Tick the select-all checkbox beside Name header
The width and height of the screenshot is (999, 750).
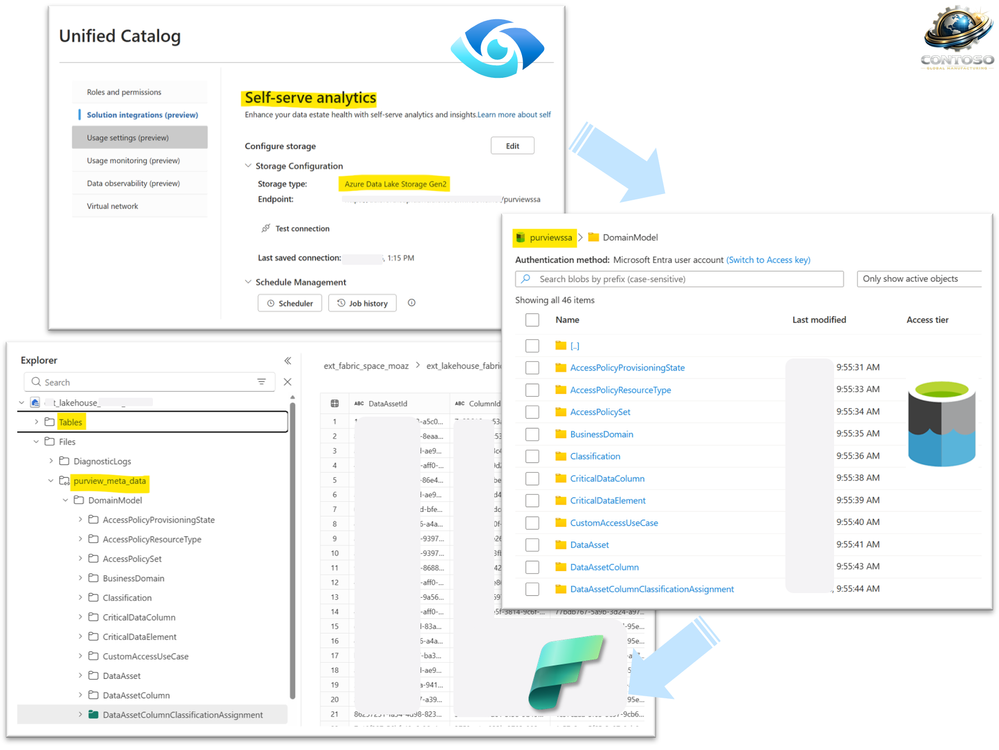532,320
